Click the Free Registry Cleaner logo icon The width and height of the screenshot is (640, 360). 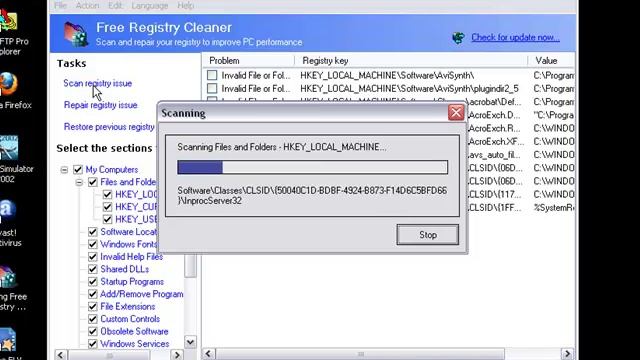pyautogui.click(x=77, y=33)
